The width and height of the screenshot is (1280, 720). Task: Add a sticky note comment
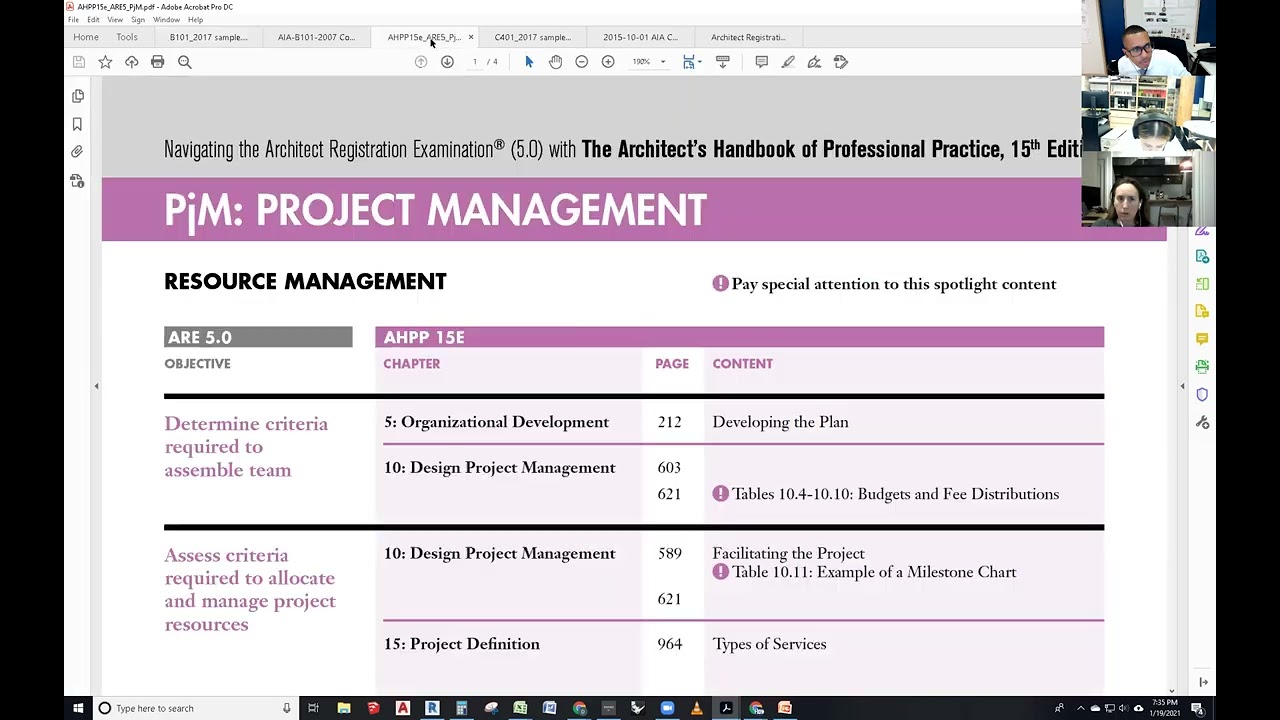click(x=761, y=62)
